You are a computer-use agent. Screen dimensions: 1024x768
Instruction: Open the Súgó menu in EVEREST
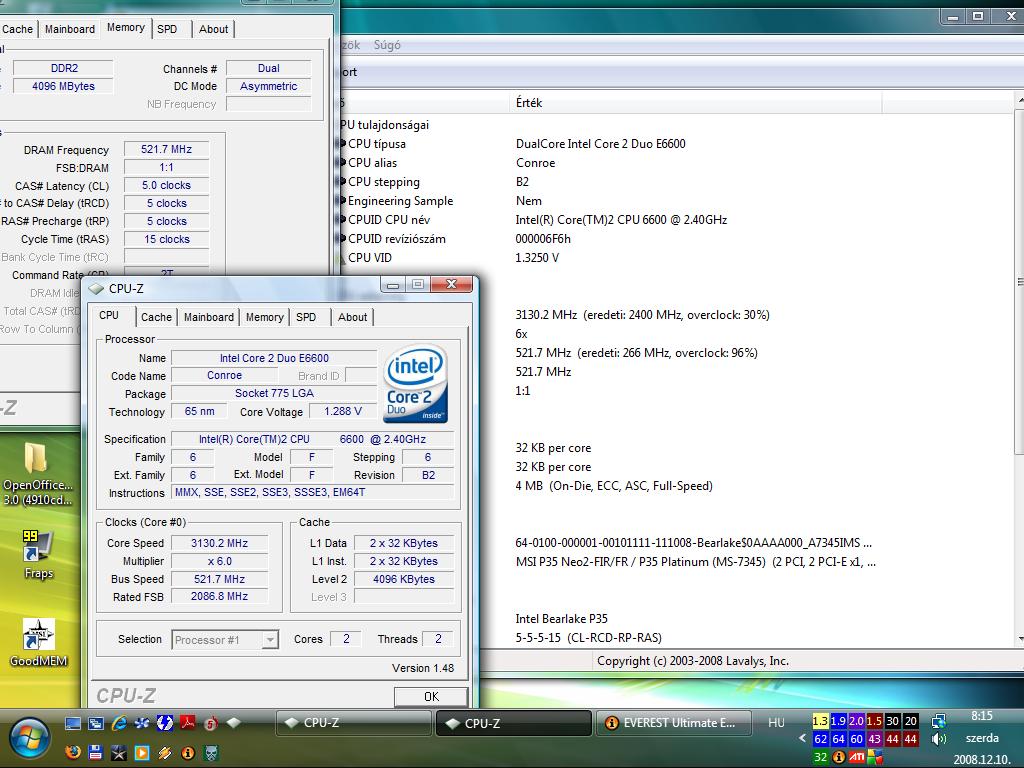pos(387,45)
